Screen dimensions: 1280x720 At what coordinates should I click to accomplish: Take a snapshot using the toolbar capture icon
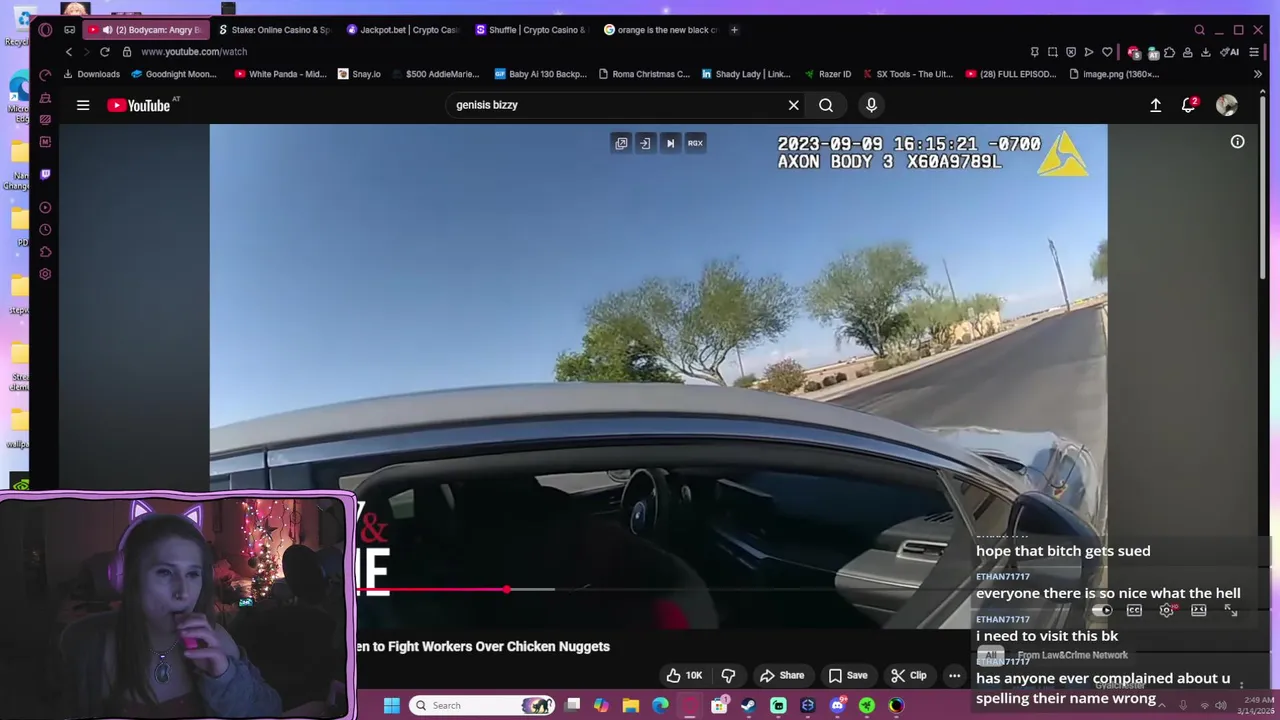coord(1053,52)
